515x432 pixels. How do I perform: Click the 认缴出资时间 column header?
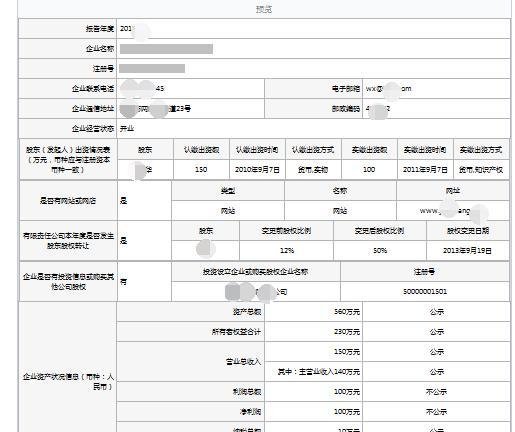[x=257, y=150]
